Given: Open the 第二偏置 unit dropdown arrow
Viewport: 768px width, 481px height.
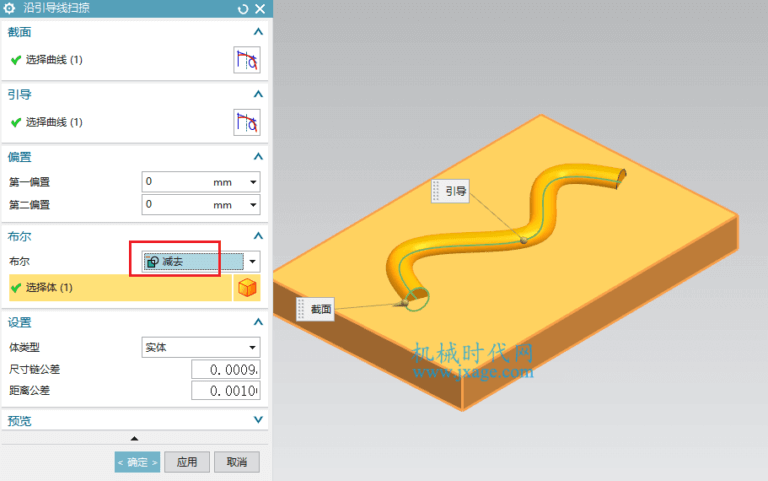Looking at the screenshot, I should pos(253,205).
